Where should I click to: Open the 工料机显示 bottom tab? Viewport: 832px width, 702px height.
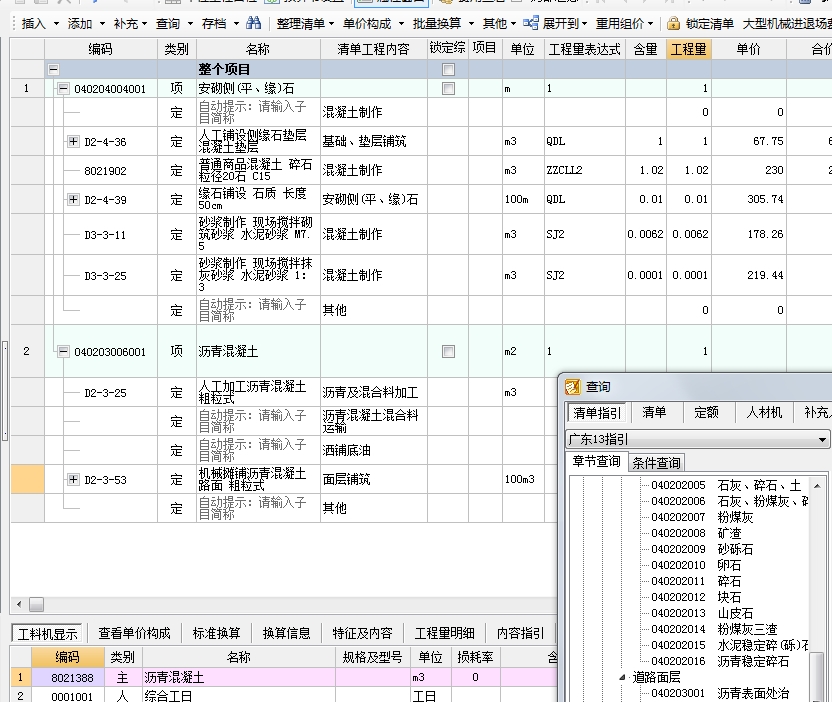pyautogui.click(x=47, y=634)
